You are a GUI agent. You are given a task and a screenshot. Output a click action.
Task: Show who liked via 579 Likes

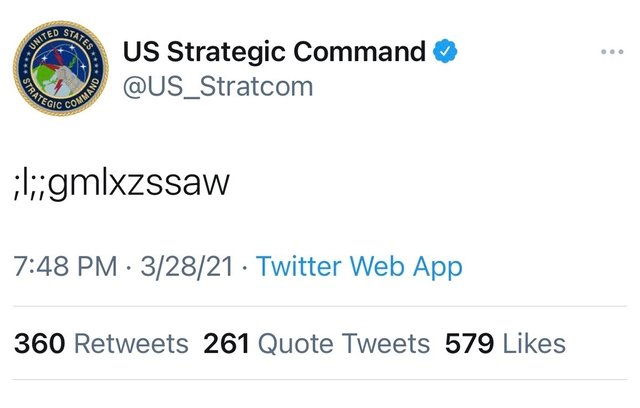point(505,344)
